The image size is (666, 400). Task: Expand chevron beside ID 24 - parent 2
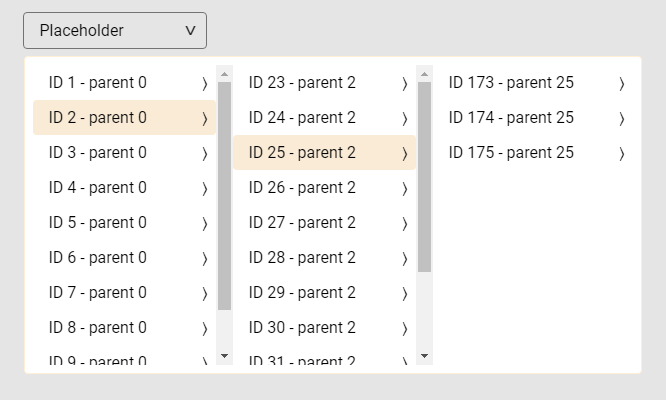pyautogui.click(x=404, y=119)
